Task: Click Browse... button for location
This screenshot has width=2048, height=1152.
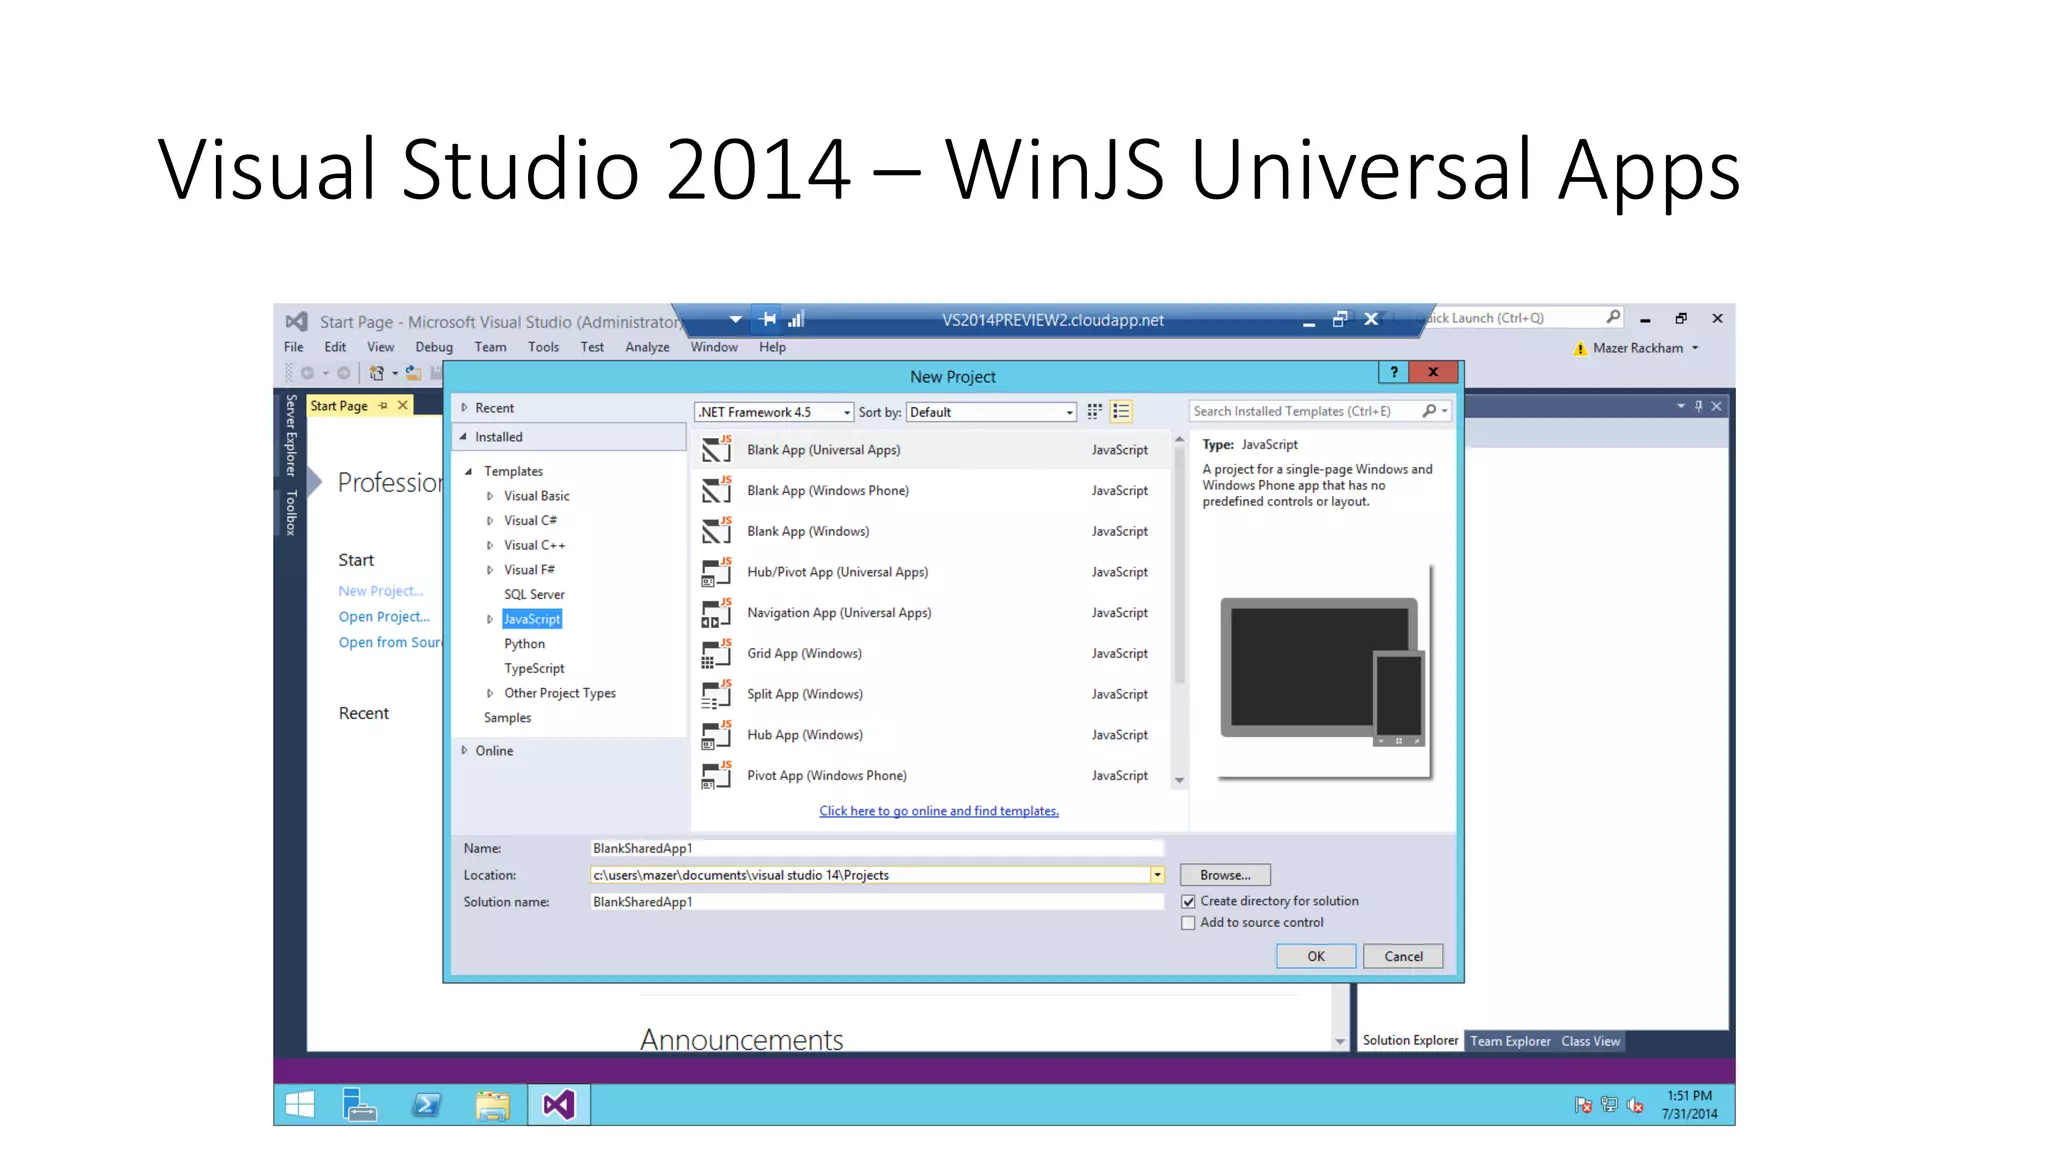Action: coord(1225,875)
